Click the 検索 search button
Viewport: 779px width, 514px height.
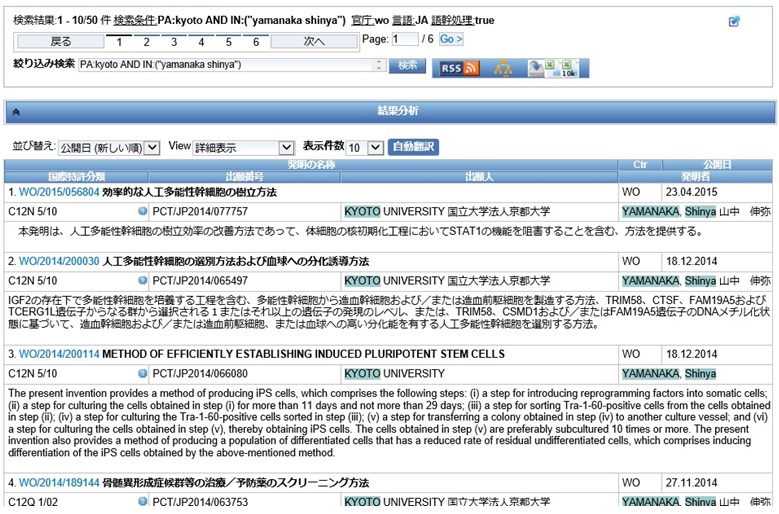(407, 65)
